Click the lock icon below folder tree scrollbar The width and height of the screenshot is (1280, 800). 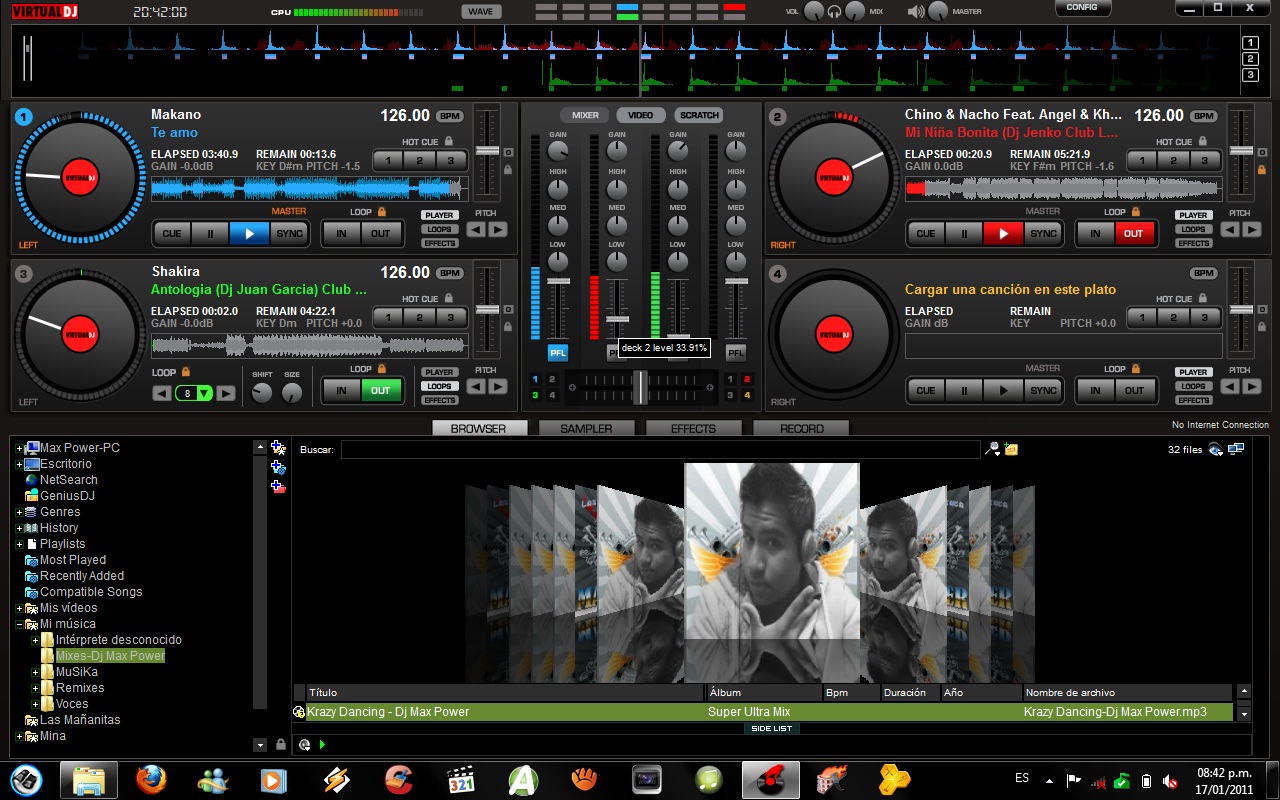[x=280, y=744]
